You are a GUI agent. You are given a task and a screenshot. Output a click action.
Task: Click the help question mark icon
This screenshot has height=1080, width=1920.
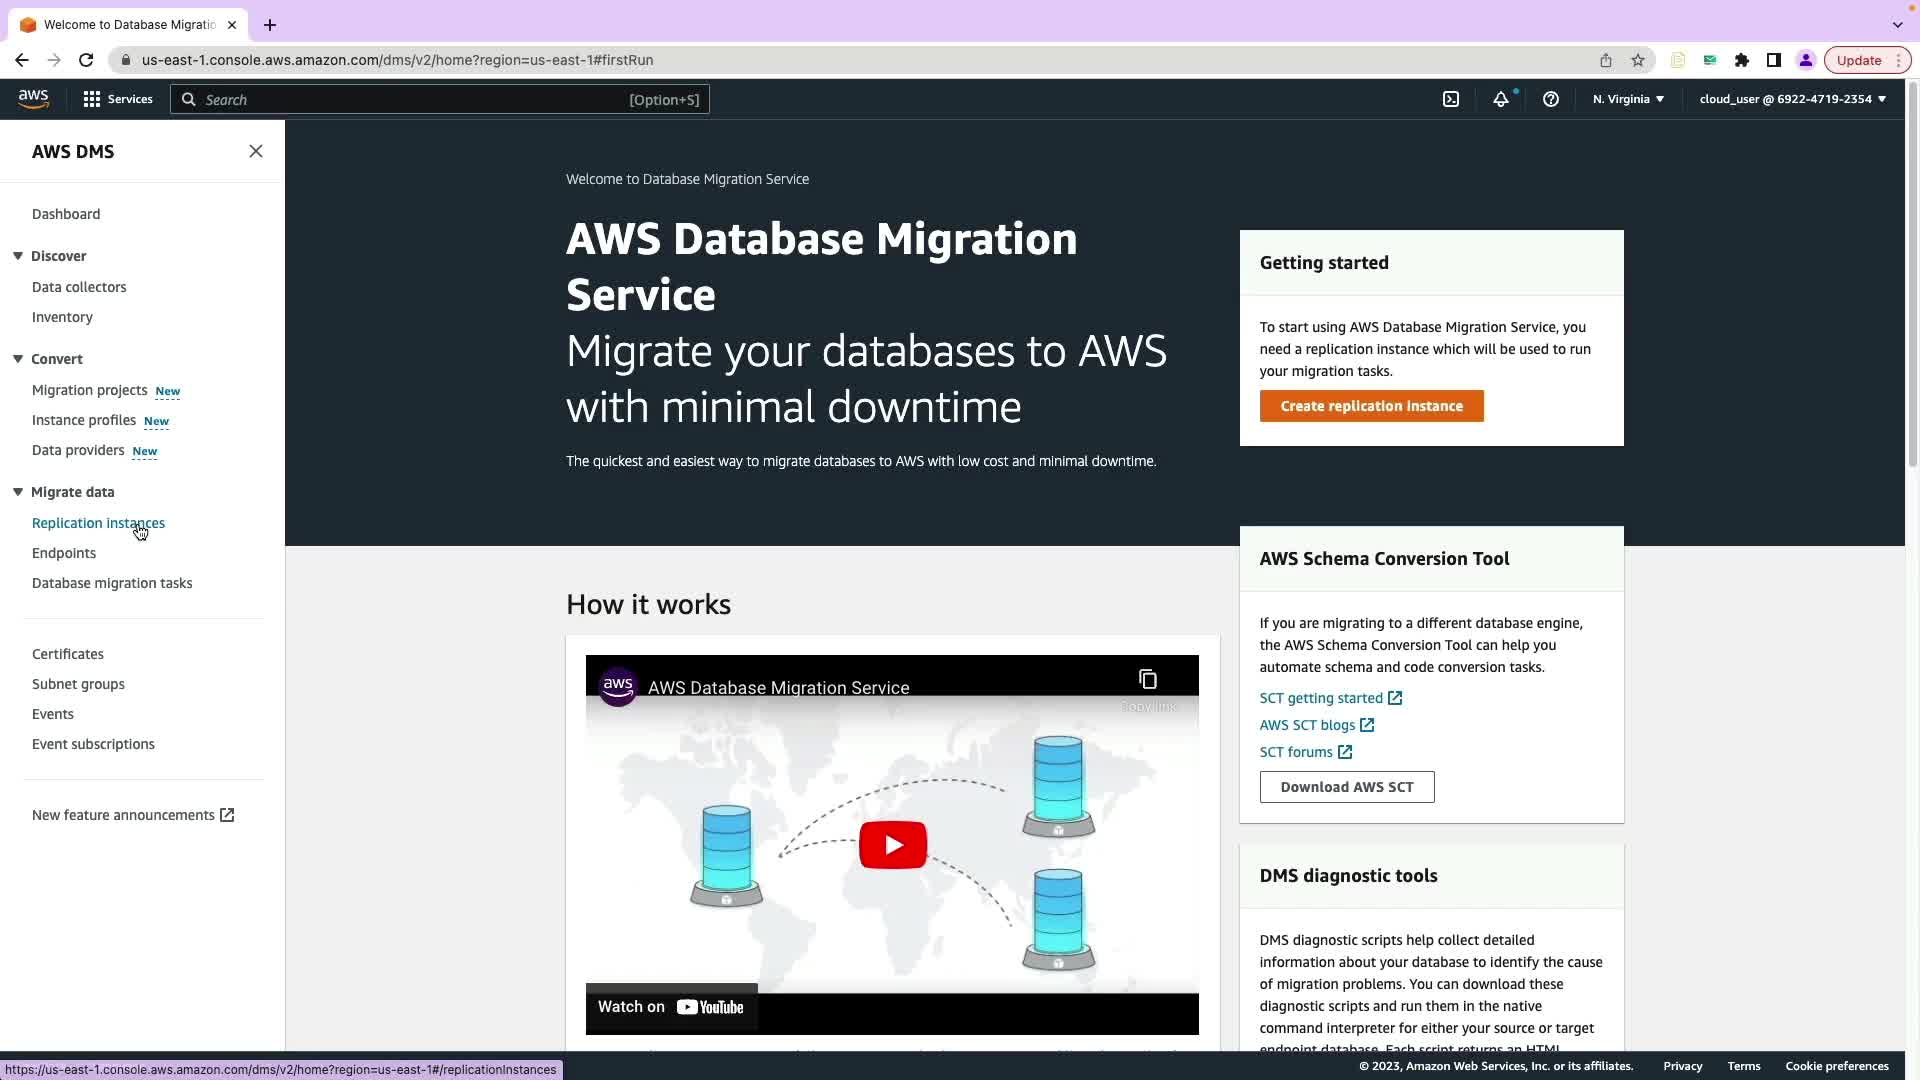click(1551, 99)
